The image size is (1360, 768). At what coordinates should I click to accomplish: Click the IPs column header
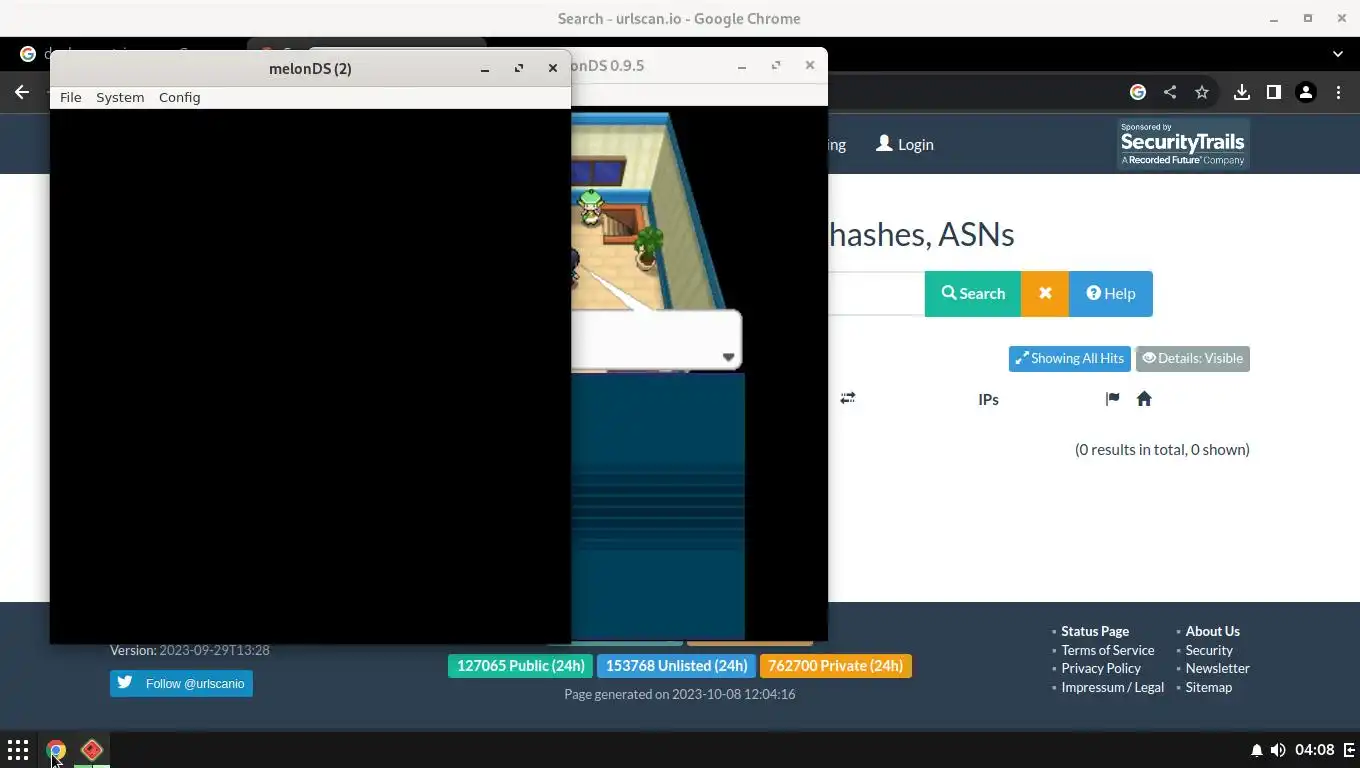988,399
